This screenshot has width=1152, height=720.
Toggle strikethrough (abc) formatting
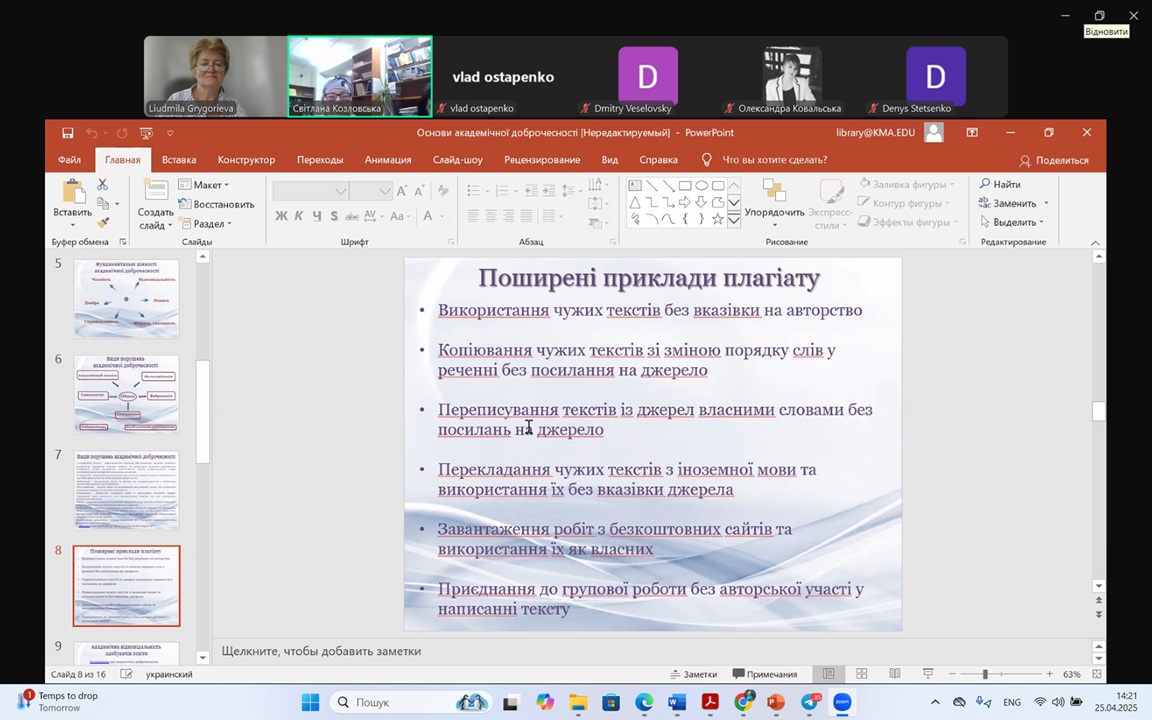pos(352,216)
